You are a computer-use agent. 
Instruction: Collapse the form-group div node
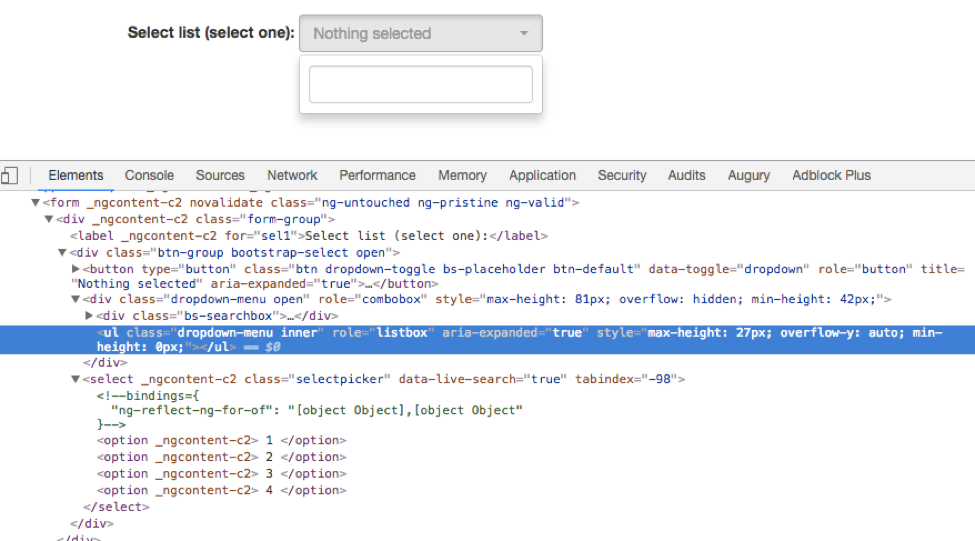(x=49, y=220)
